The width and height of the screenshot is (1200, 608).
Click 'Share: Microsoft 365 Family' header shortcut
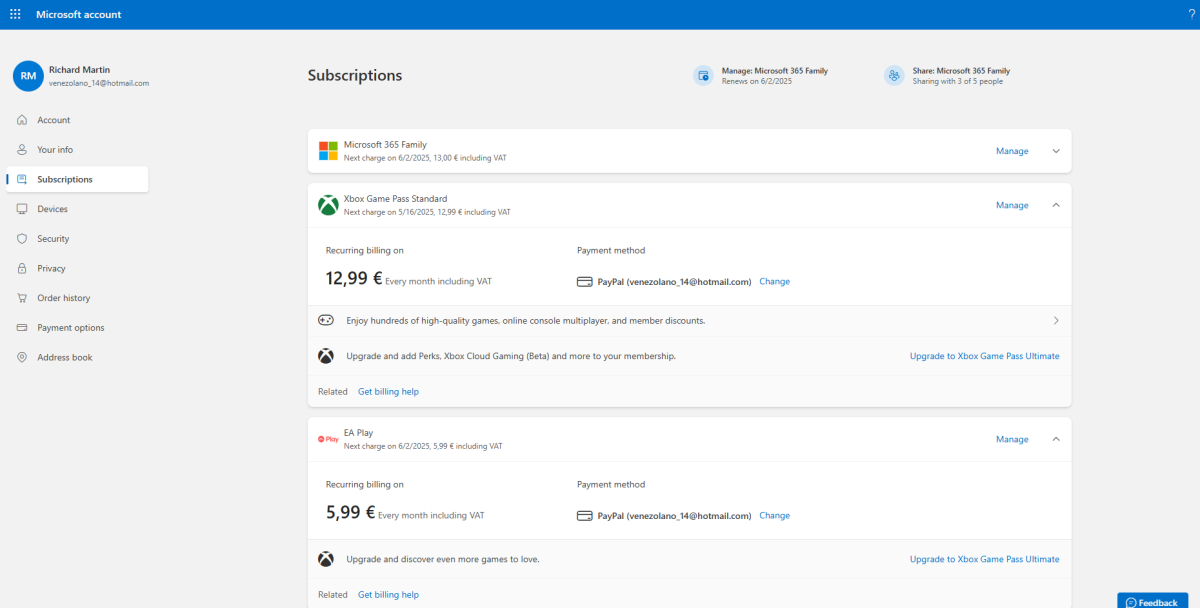[x=961, y=71]
